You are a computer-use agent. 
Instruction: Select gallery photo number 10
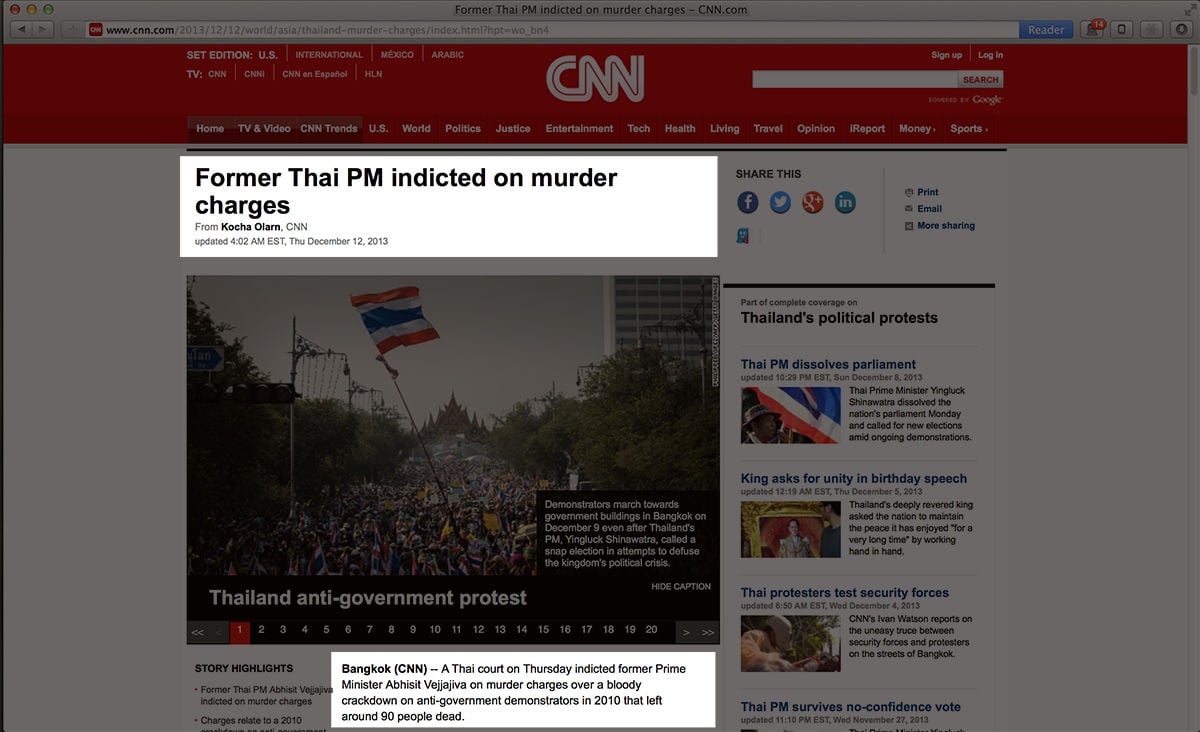[435, 631]
